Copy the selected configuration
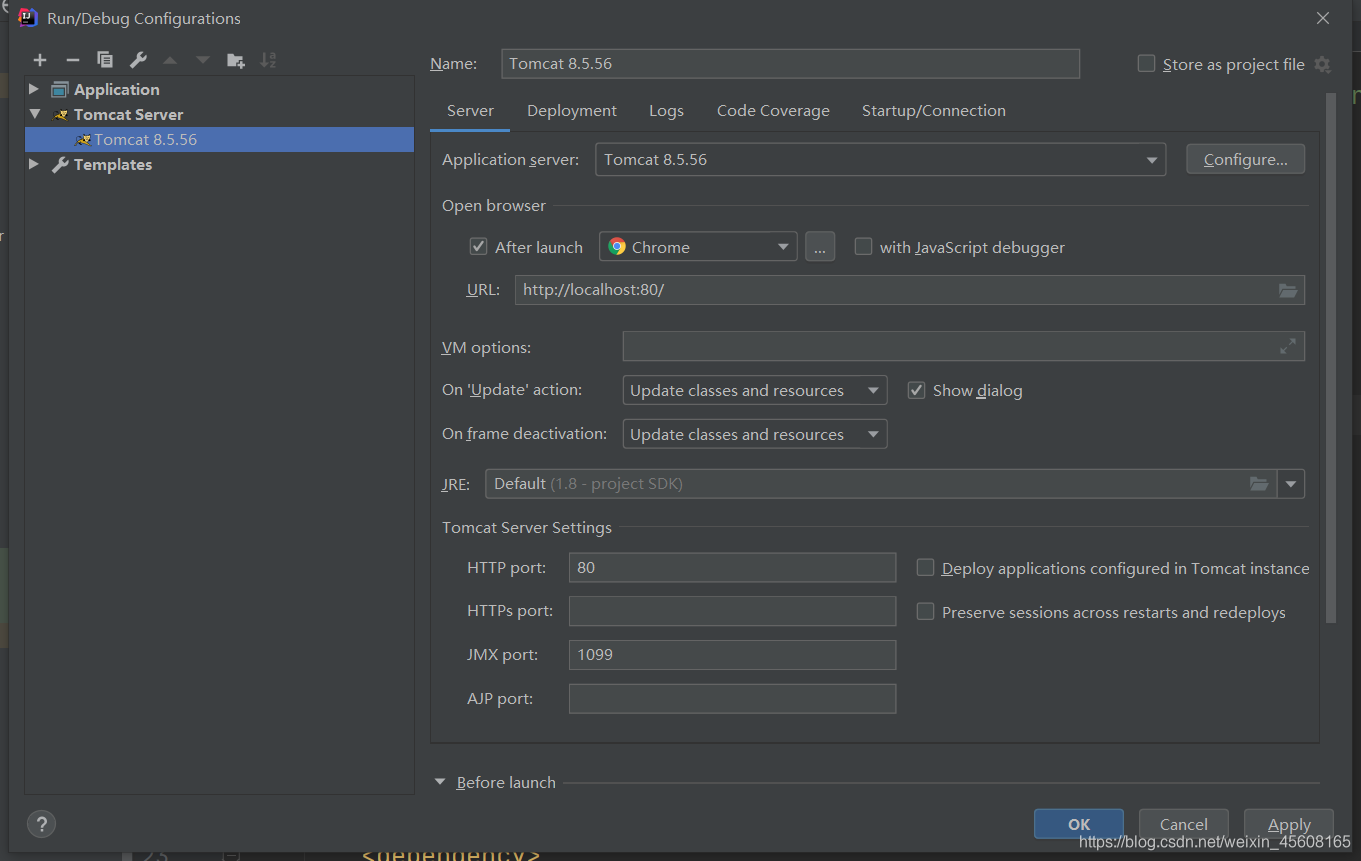 coord(105,60)
